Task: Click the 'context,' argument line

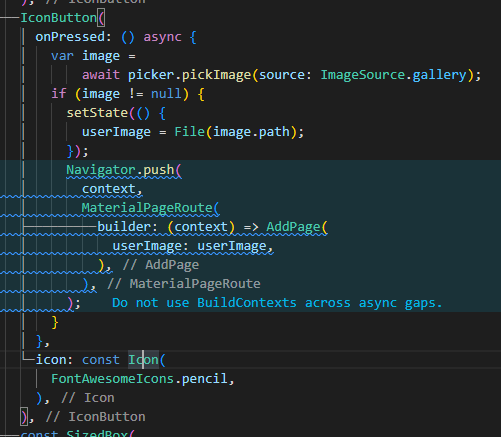Action: (112, 189)
